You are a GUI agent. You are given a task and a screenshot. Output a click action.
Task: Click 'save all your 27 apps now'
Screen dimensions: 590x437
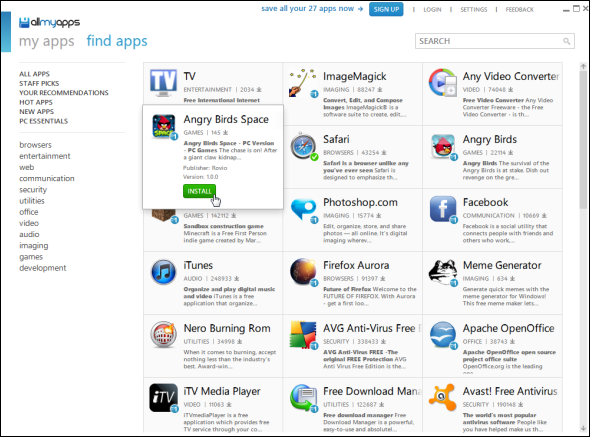point(312,9)
